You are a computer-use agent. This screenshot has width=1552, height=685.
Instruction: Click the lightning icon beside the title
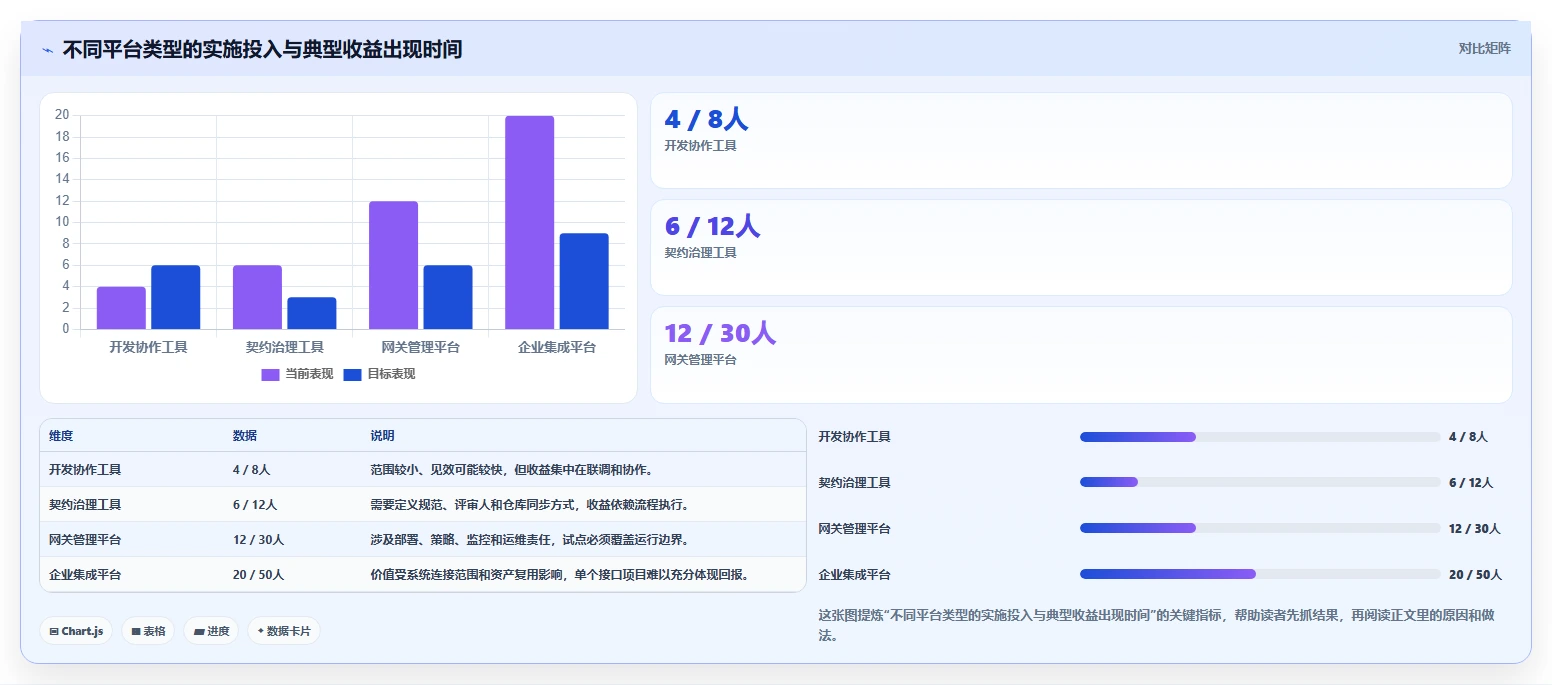[47, 50]
